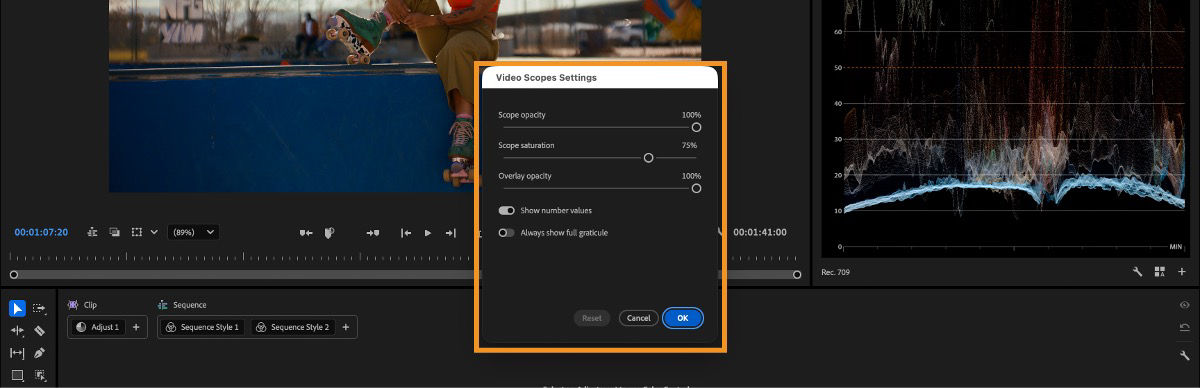Select the Sequence Style 2 chip
This screenshot has height=388, width=1200.
coord(292,327)
